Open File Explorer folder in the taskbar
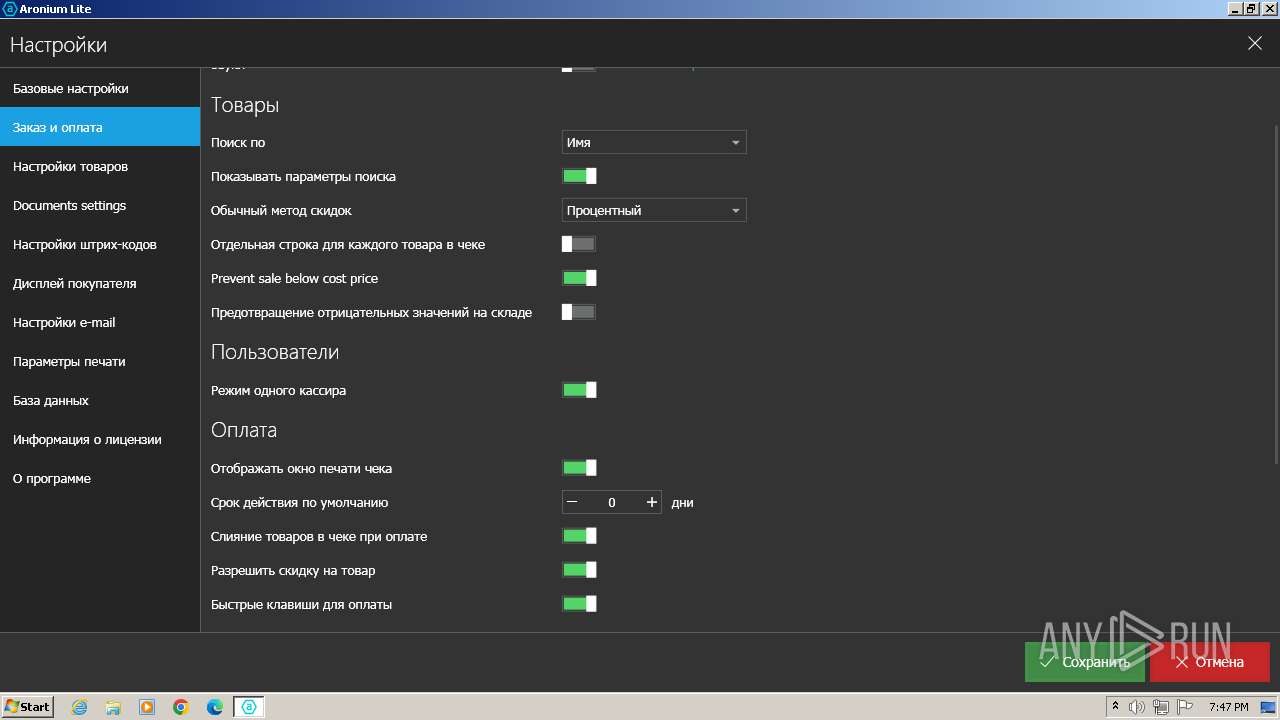Image resolution: width=1280 pixels, height=720 pixels. (x=113, y=707)
